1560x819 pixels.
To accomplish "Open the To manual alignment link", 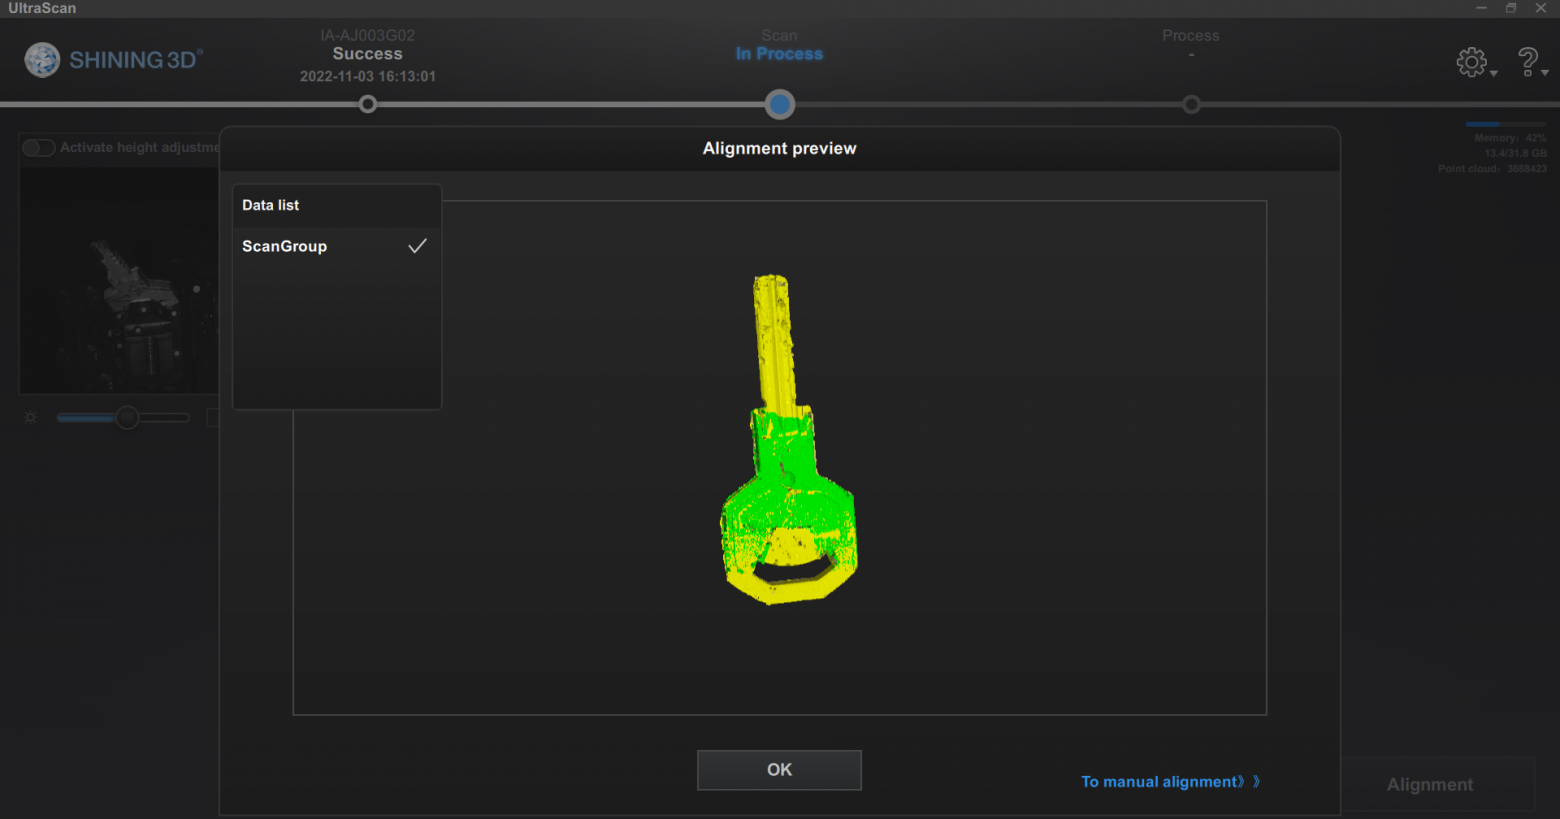I will click(x=1162, y=781).
